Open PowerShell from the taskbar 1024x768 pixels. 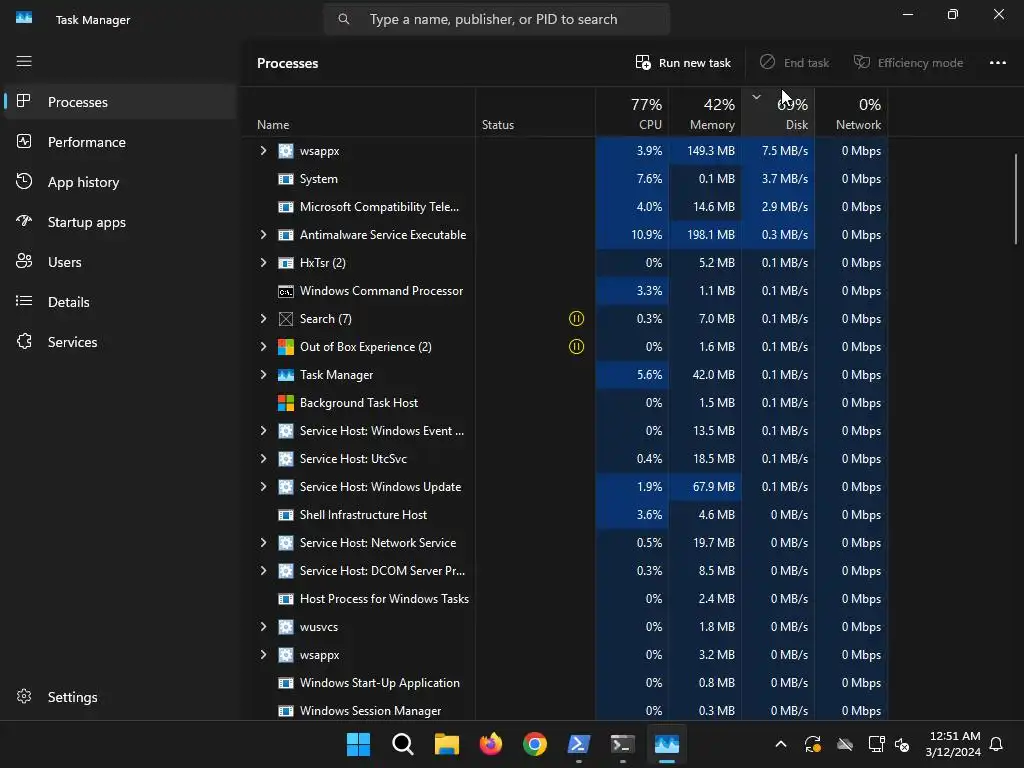(x=579, y=744)
